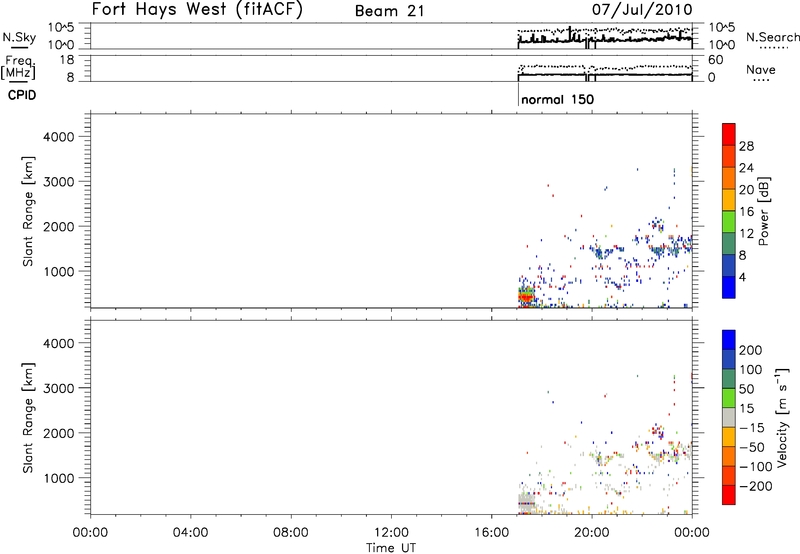Click the velocity panel 'Slant Range [km]' label
This screenshot has height=554, width=800.
[28, 418]
